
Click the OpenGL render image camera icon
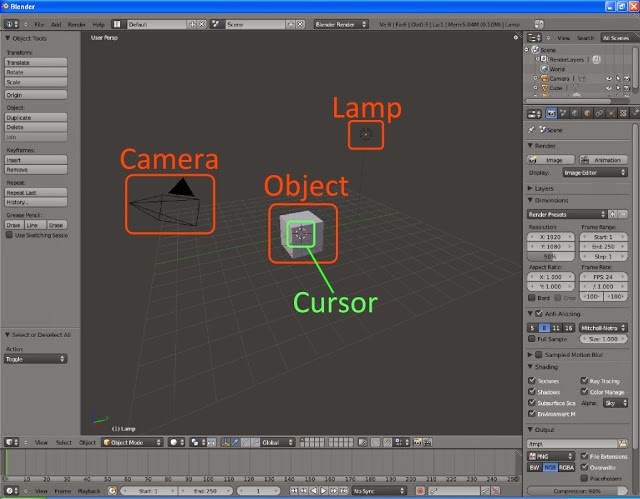(417, 442)
